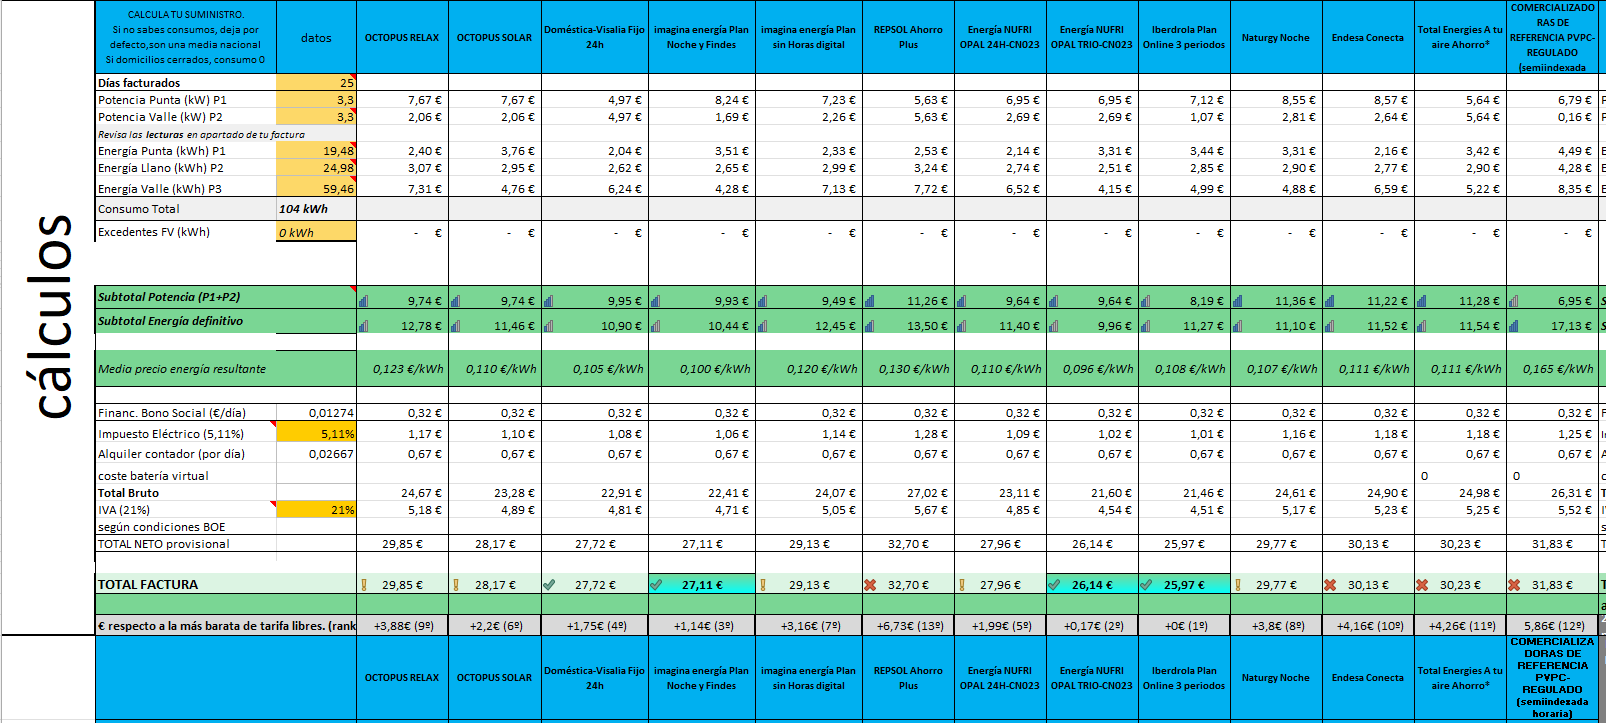
Task: Click the bar icon beside Subtotal Energía 10,90 €
Action: 549,325
